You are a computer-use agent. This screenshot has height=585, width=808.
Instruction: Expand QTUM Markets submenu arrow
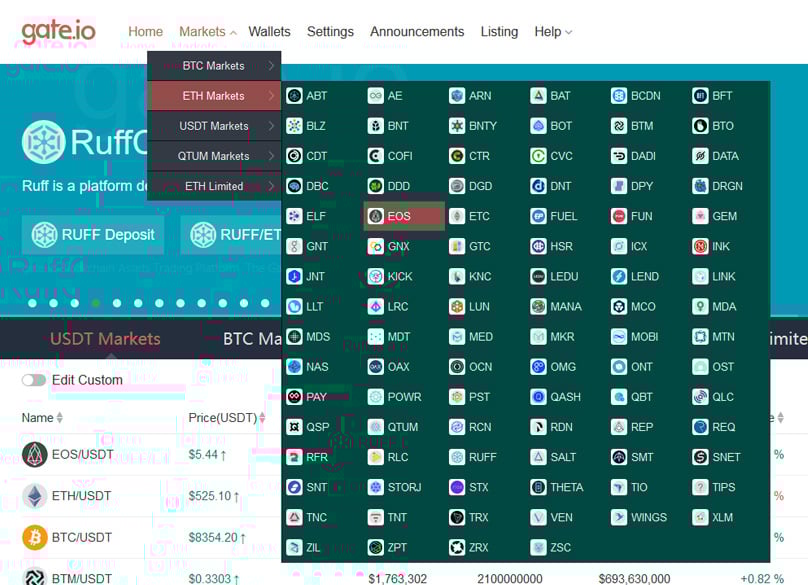coord(271,156)
